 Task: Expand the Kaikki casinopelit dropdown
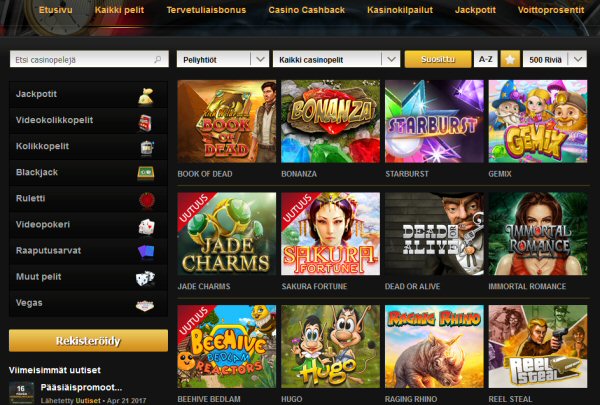[336, 59]
